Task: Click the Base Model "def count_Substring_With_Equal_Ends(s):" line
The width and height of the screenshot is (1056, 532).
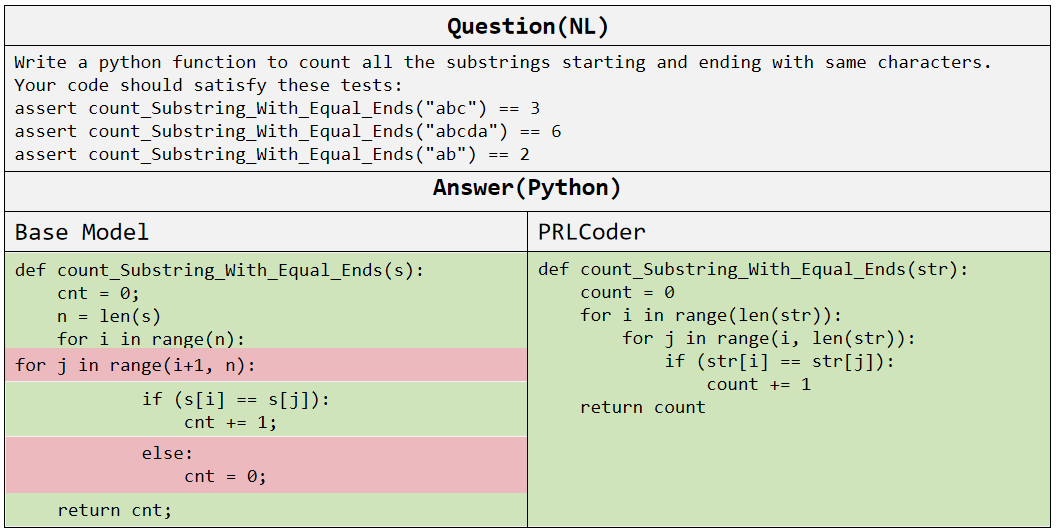Action: pyautogui.click(x=219, y=270)
